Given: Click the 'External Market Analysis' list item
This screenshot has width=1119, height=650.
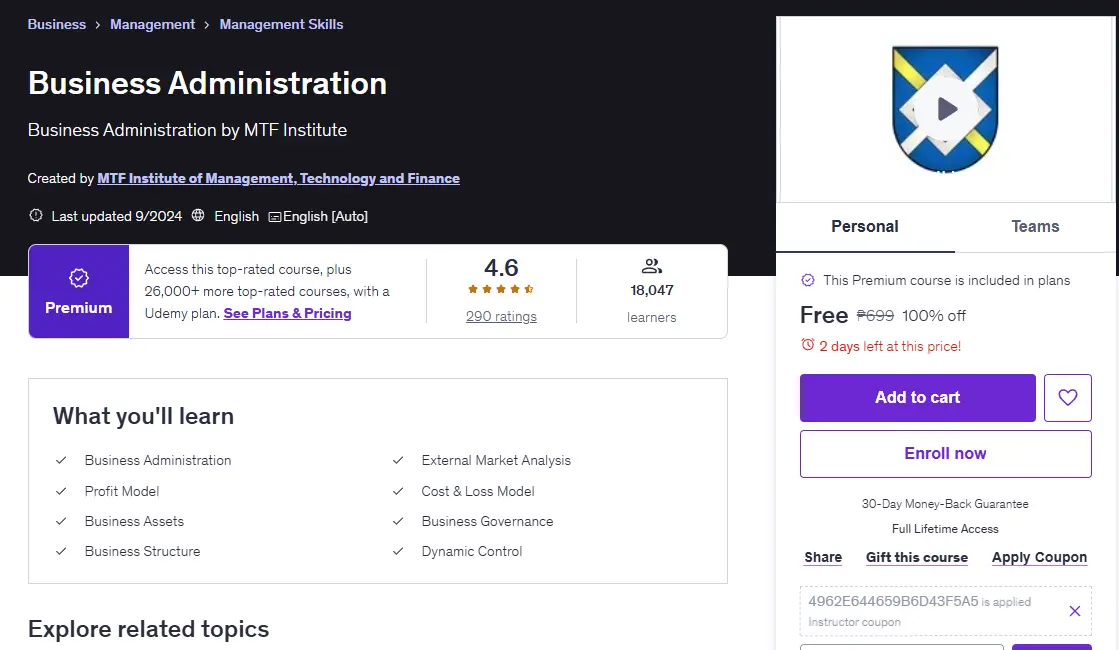Looking at the screenshot, I should [496, 460].
